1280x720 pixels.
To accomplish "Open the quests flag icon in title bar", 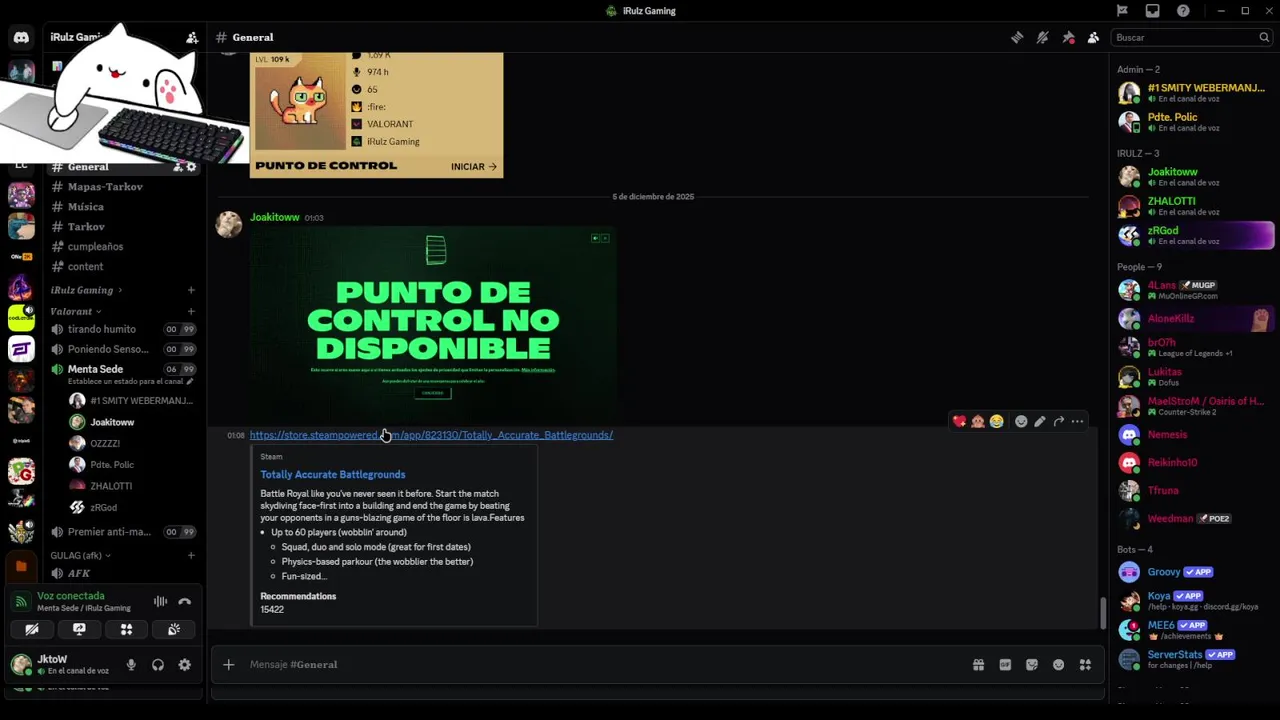I will [1122, 11].
